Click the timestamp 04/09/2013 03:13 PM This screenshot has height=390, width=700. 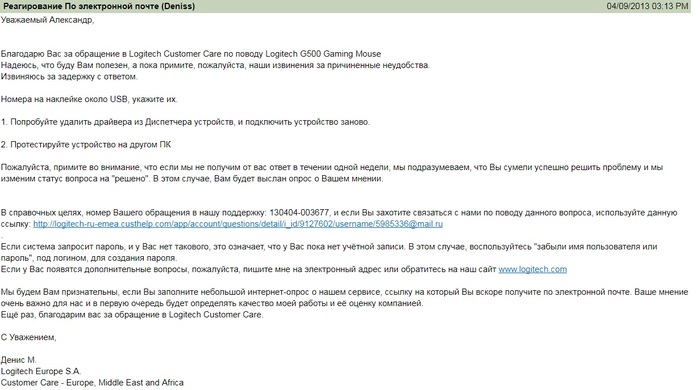tap(647, 6)
